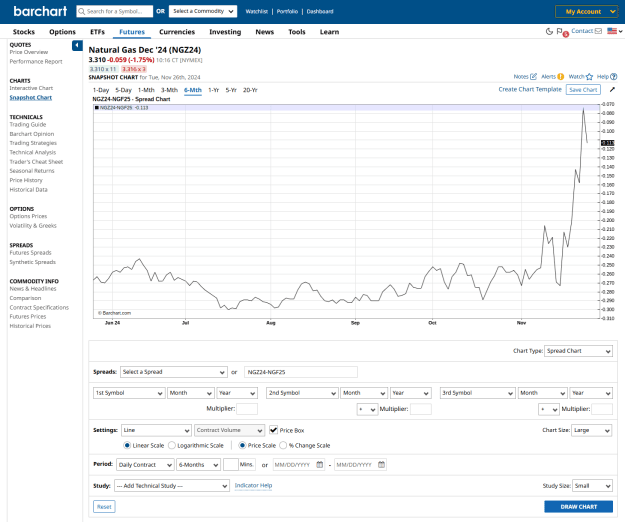Viewport: 625px width, 522px height.
Task: Open the My Account dropdown
Action: tap(587, 12)
